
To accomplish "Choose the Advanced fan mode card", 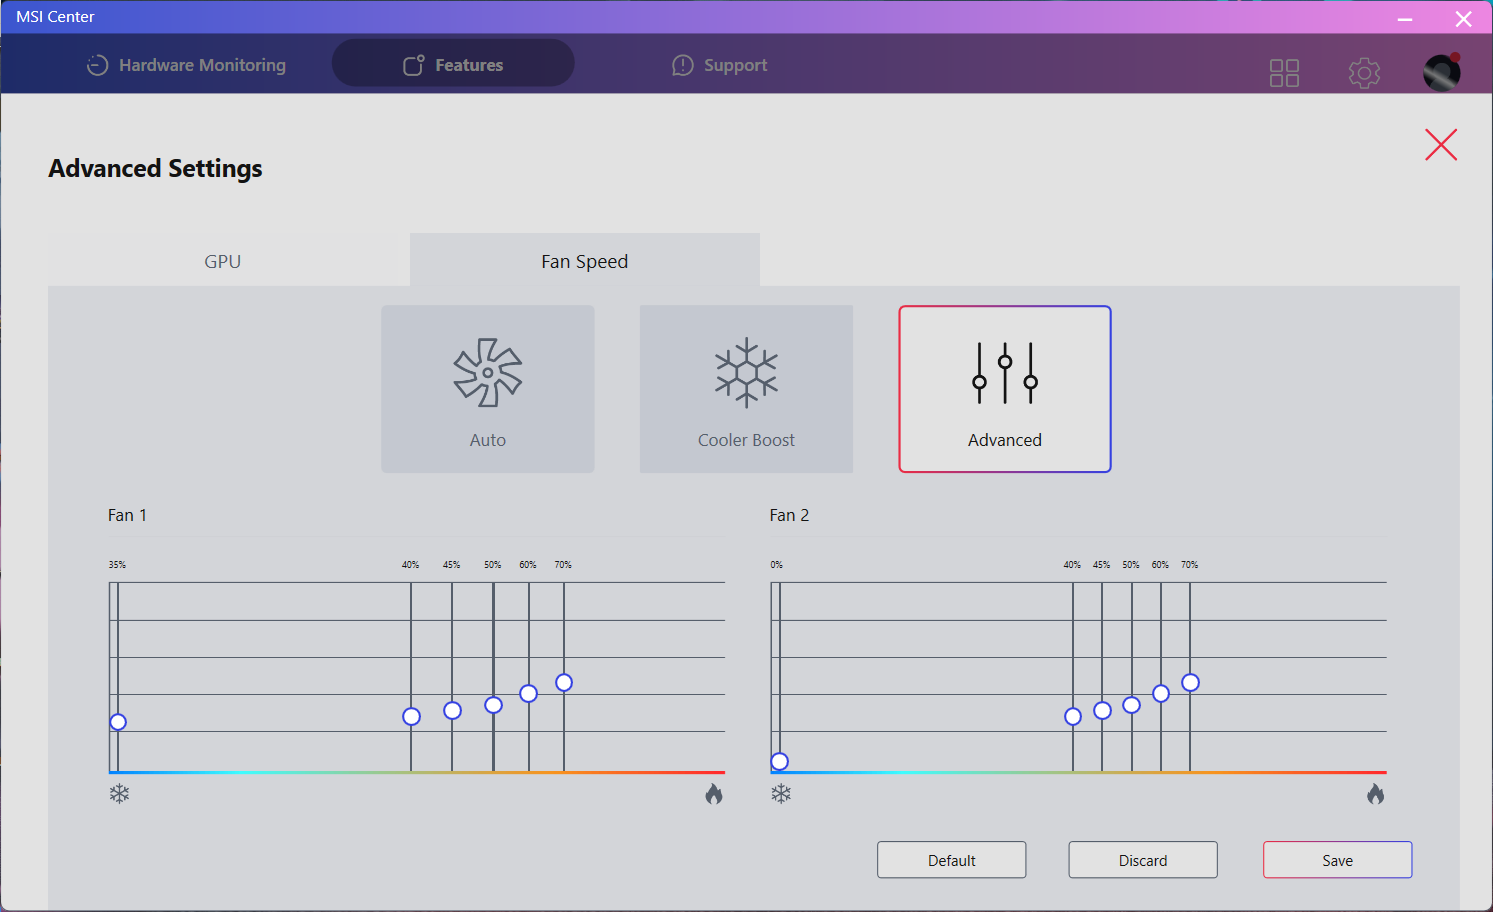I will 1005,389.
